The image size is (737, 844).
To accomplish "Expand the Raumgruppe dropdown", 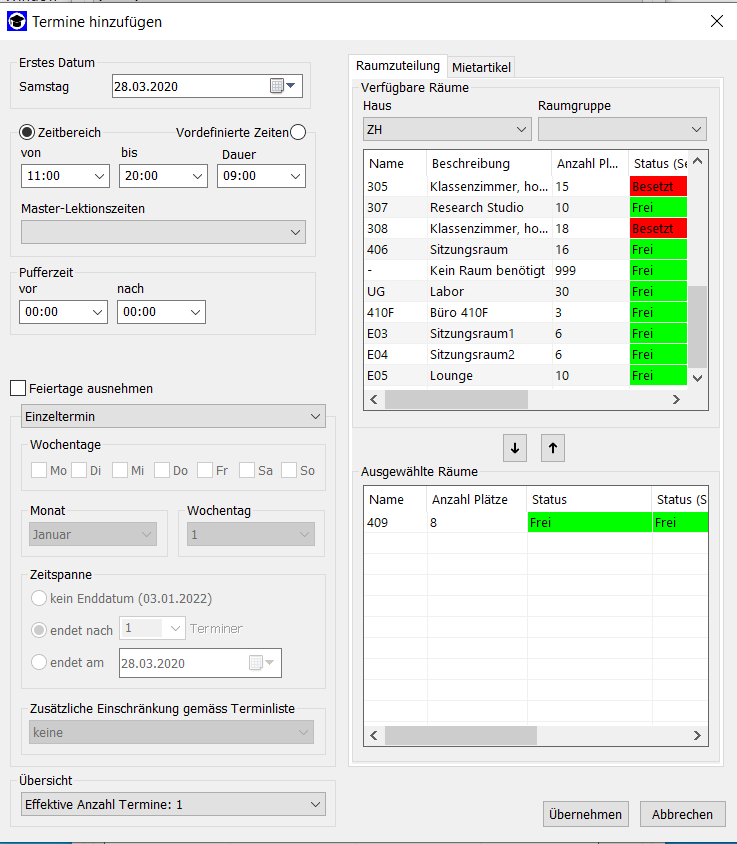I will click(x=621, y=129).
